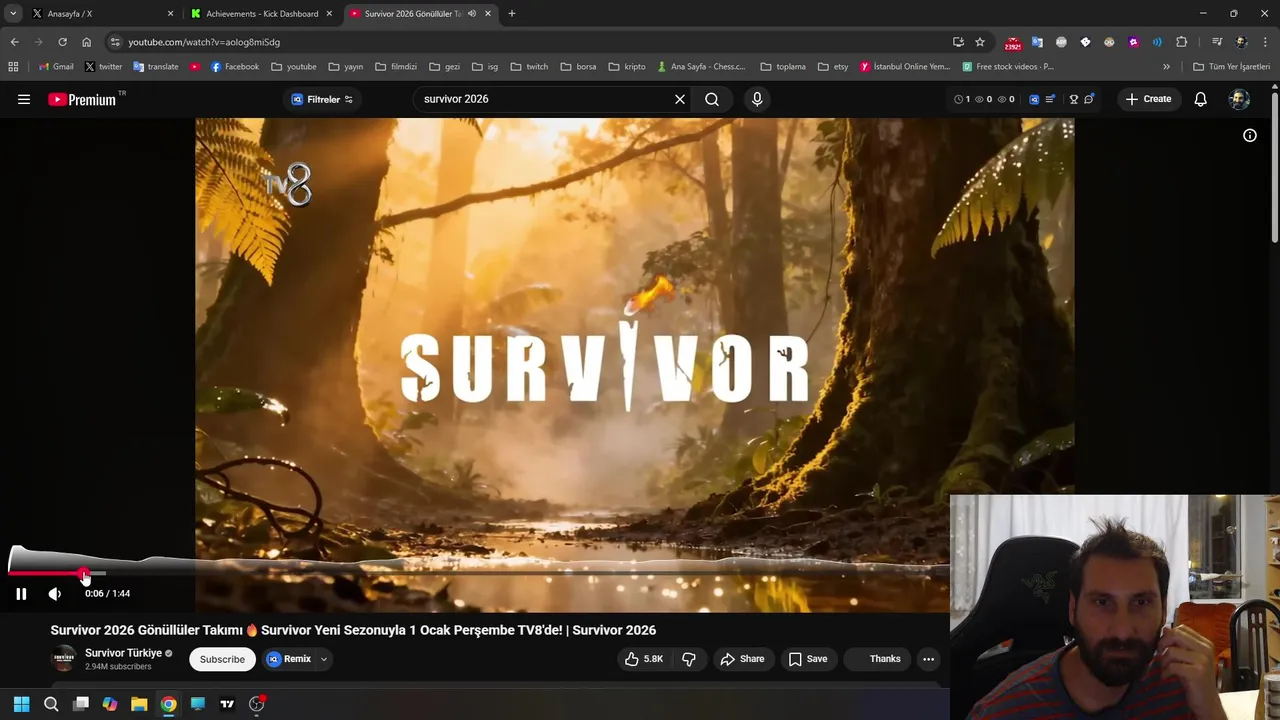Open the Facebook bookmark

(x=235, y=67)
